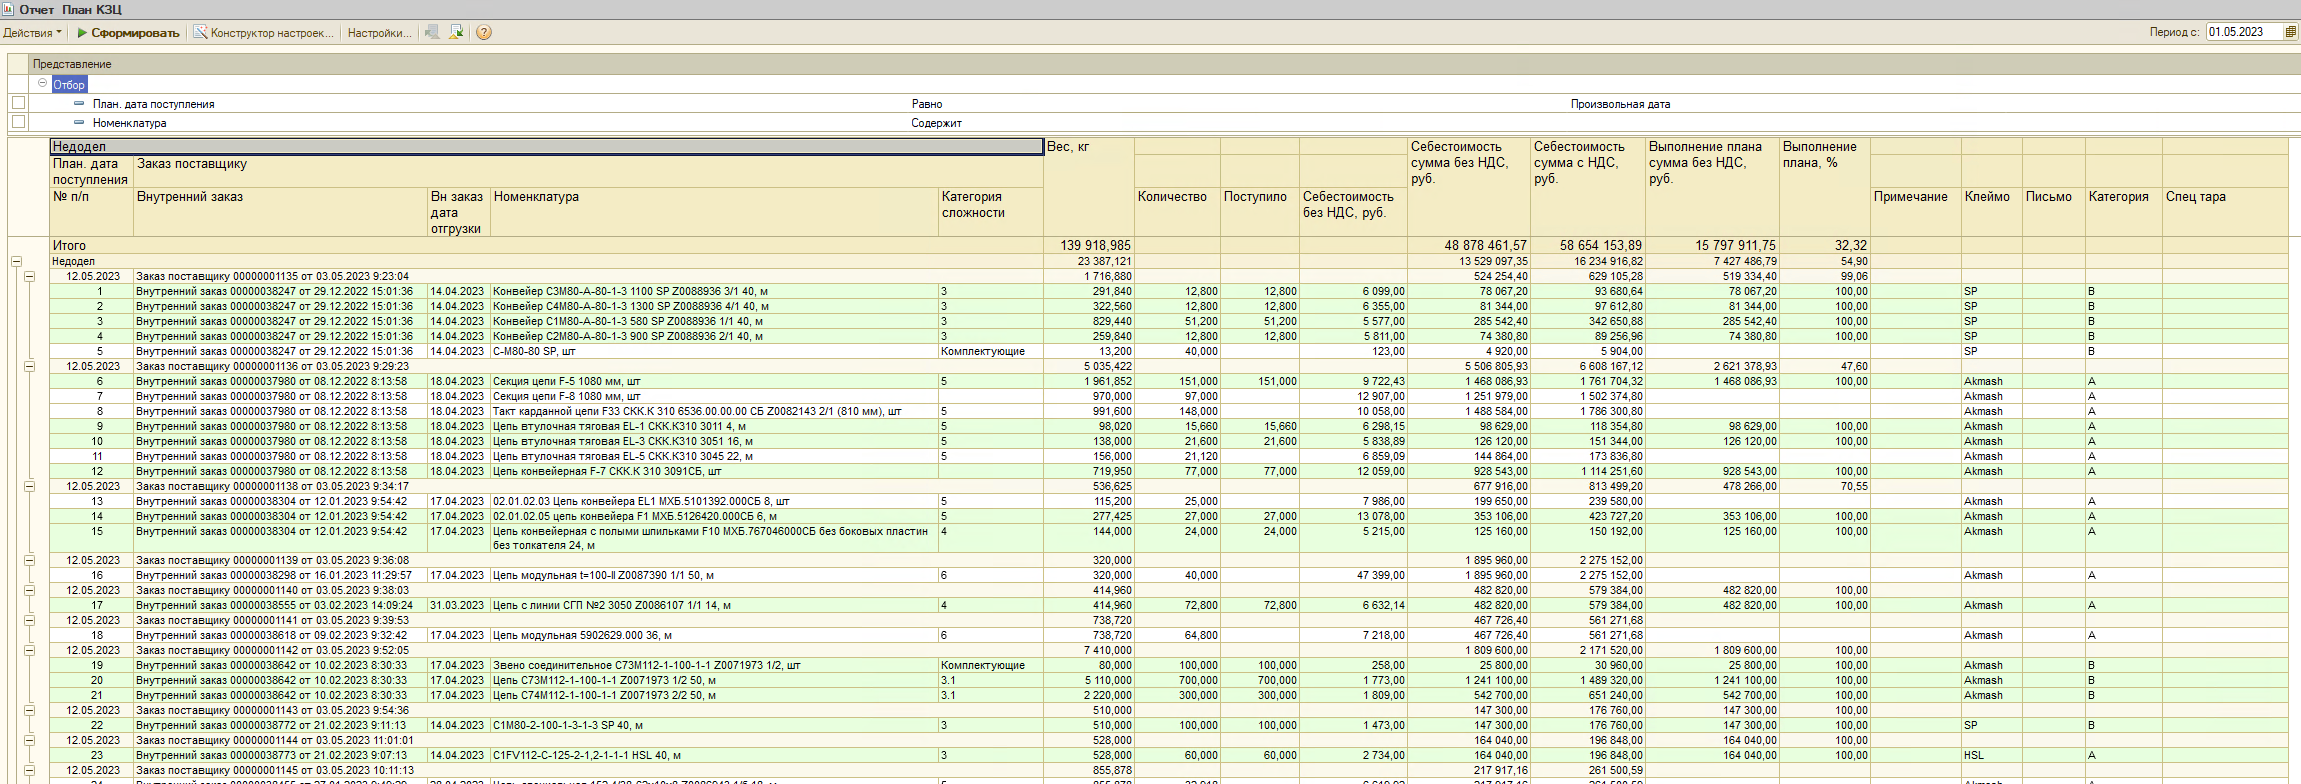Enable the План. дата поступления filter checkbox
This screenshot has width=2301, height=784.
pos(18,103)
